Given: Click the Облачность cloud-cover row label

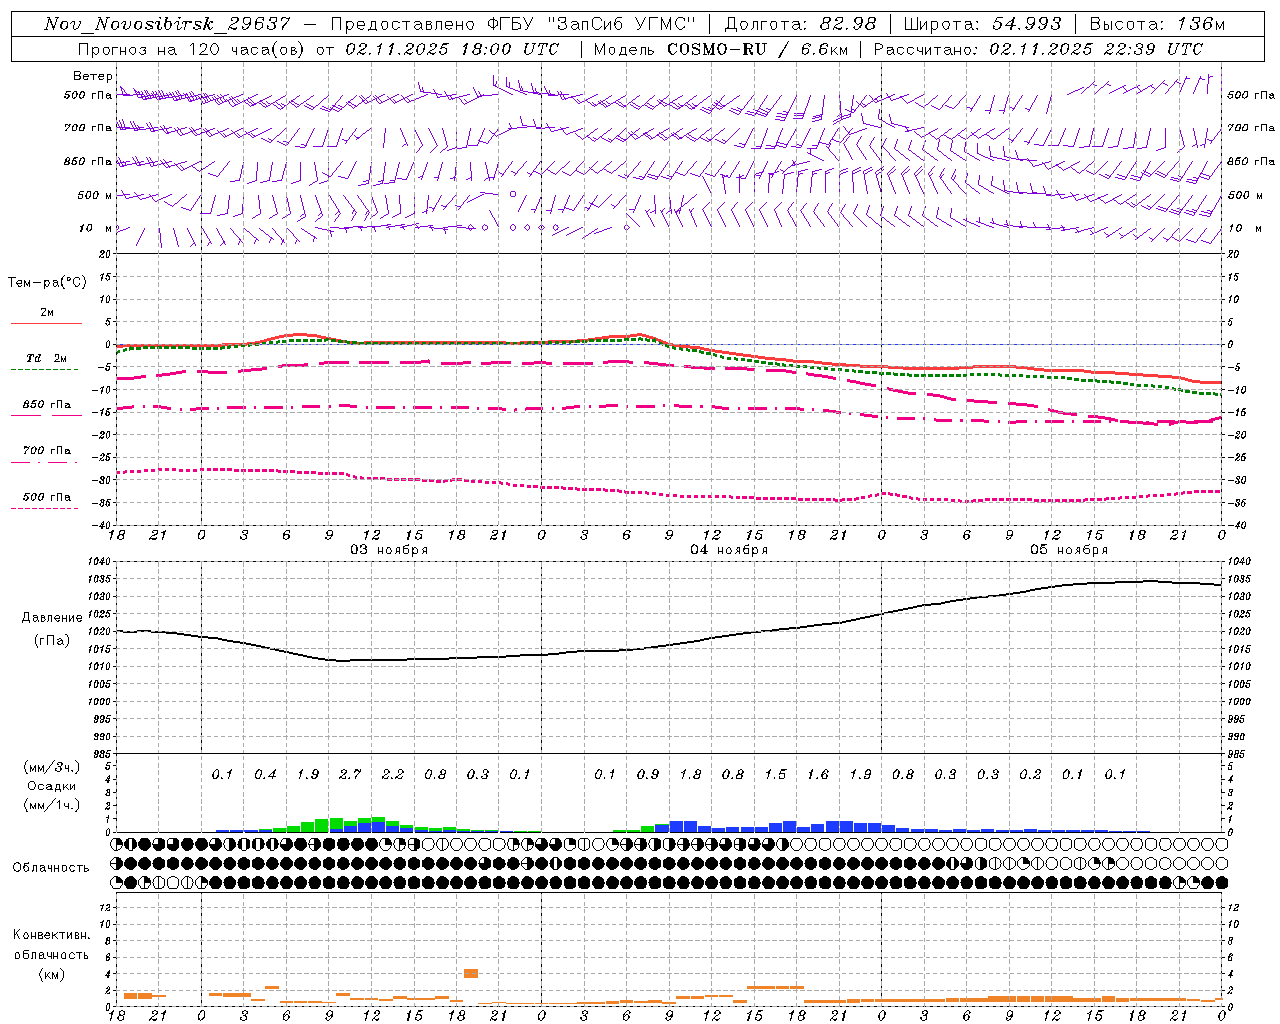Looking at the screenshot, I should click(51, 868).
